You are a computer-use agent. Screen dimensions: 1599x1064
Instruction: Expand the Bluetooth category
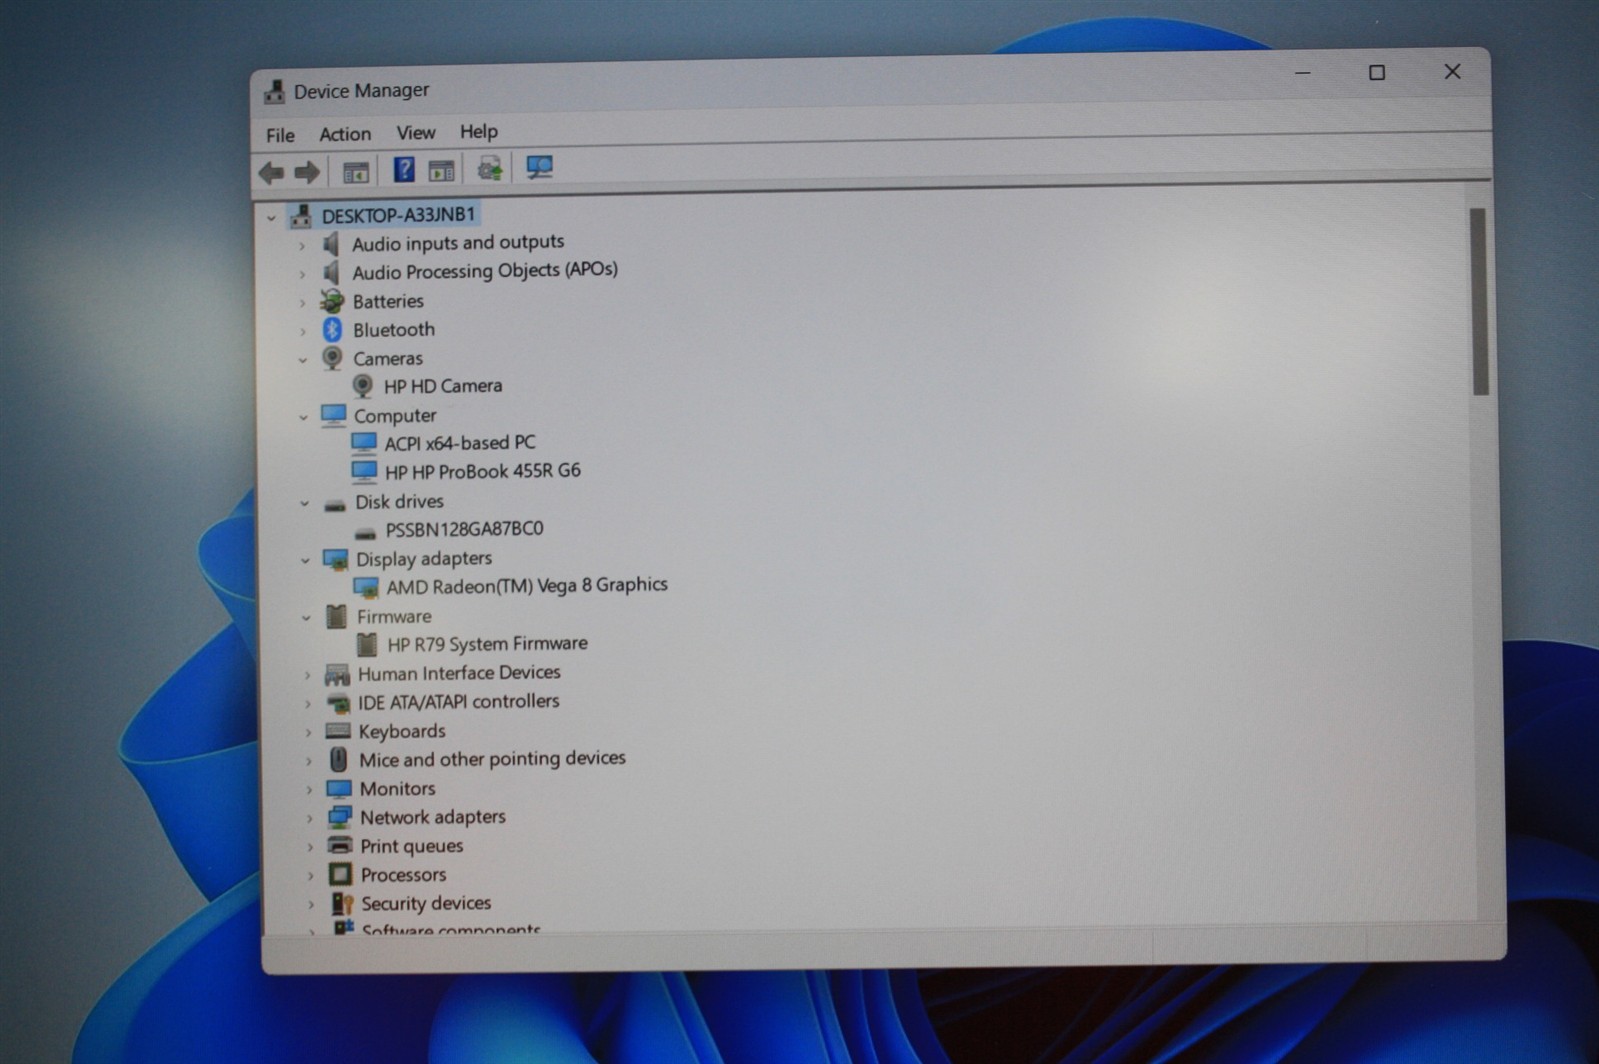[x=302, y=331]
